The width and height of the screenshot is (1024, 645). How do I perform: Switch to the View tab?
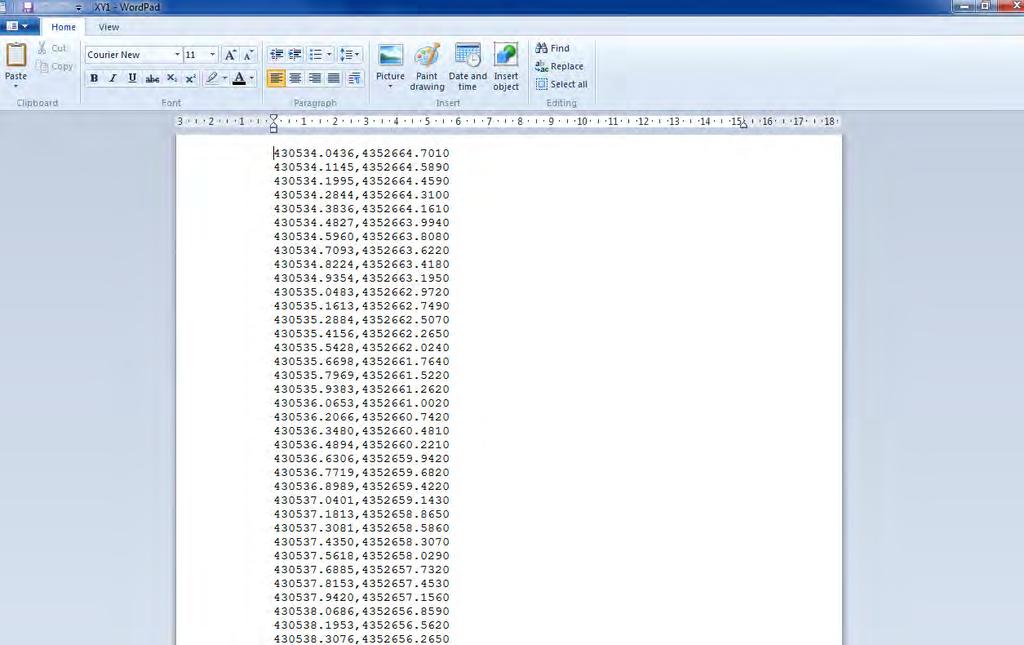point(108,27)
